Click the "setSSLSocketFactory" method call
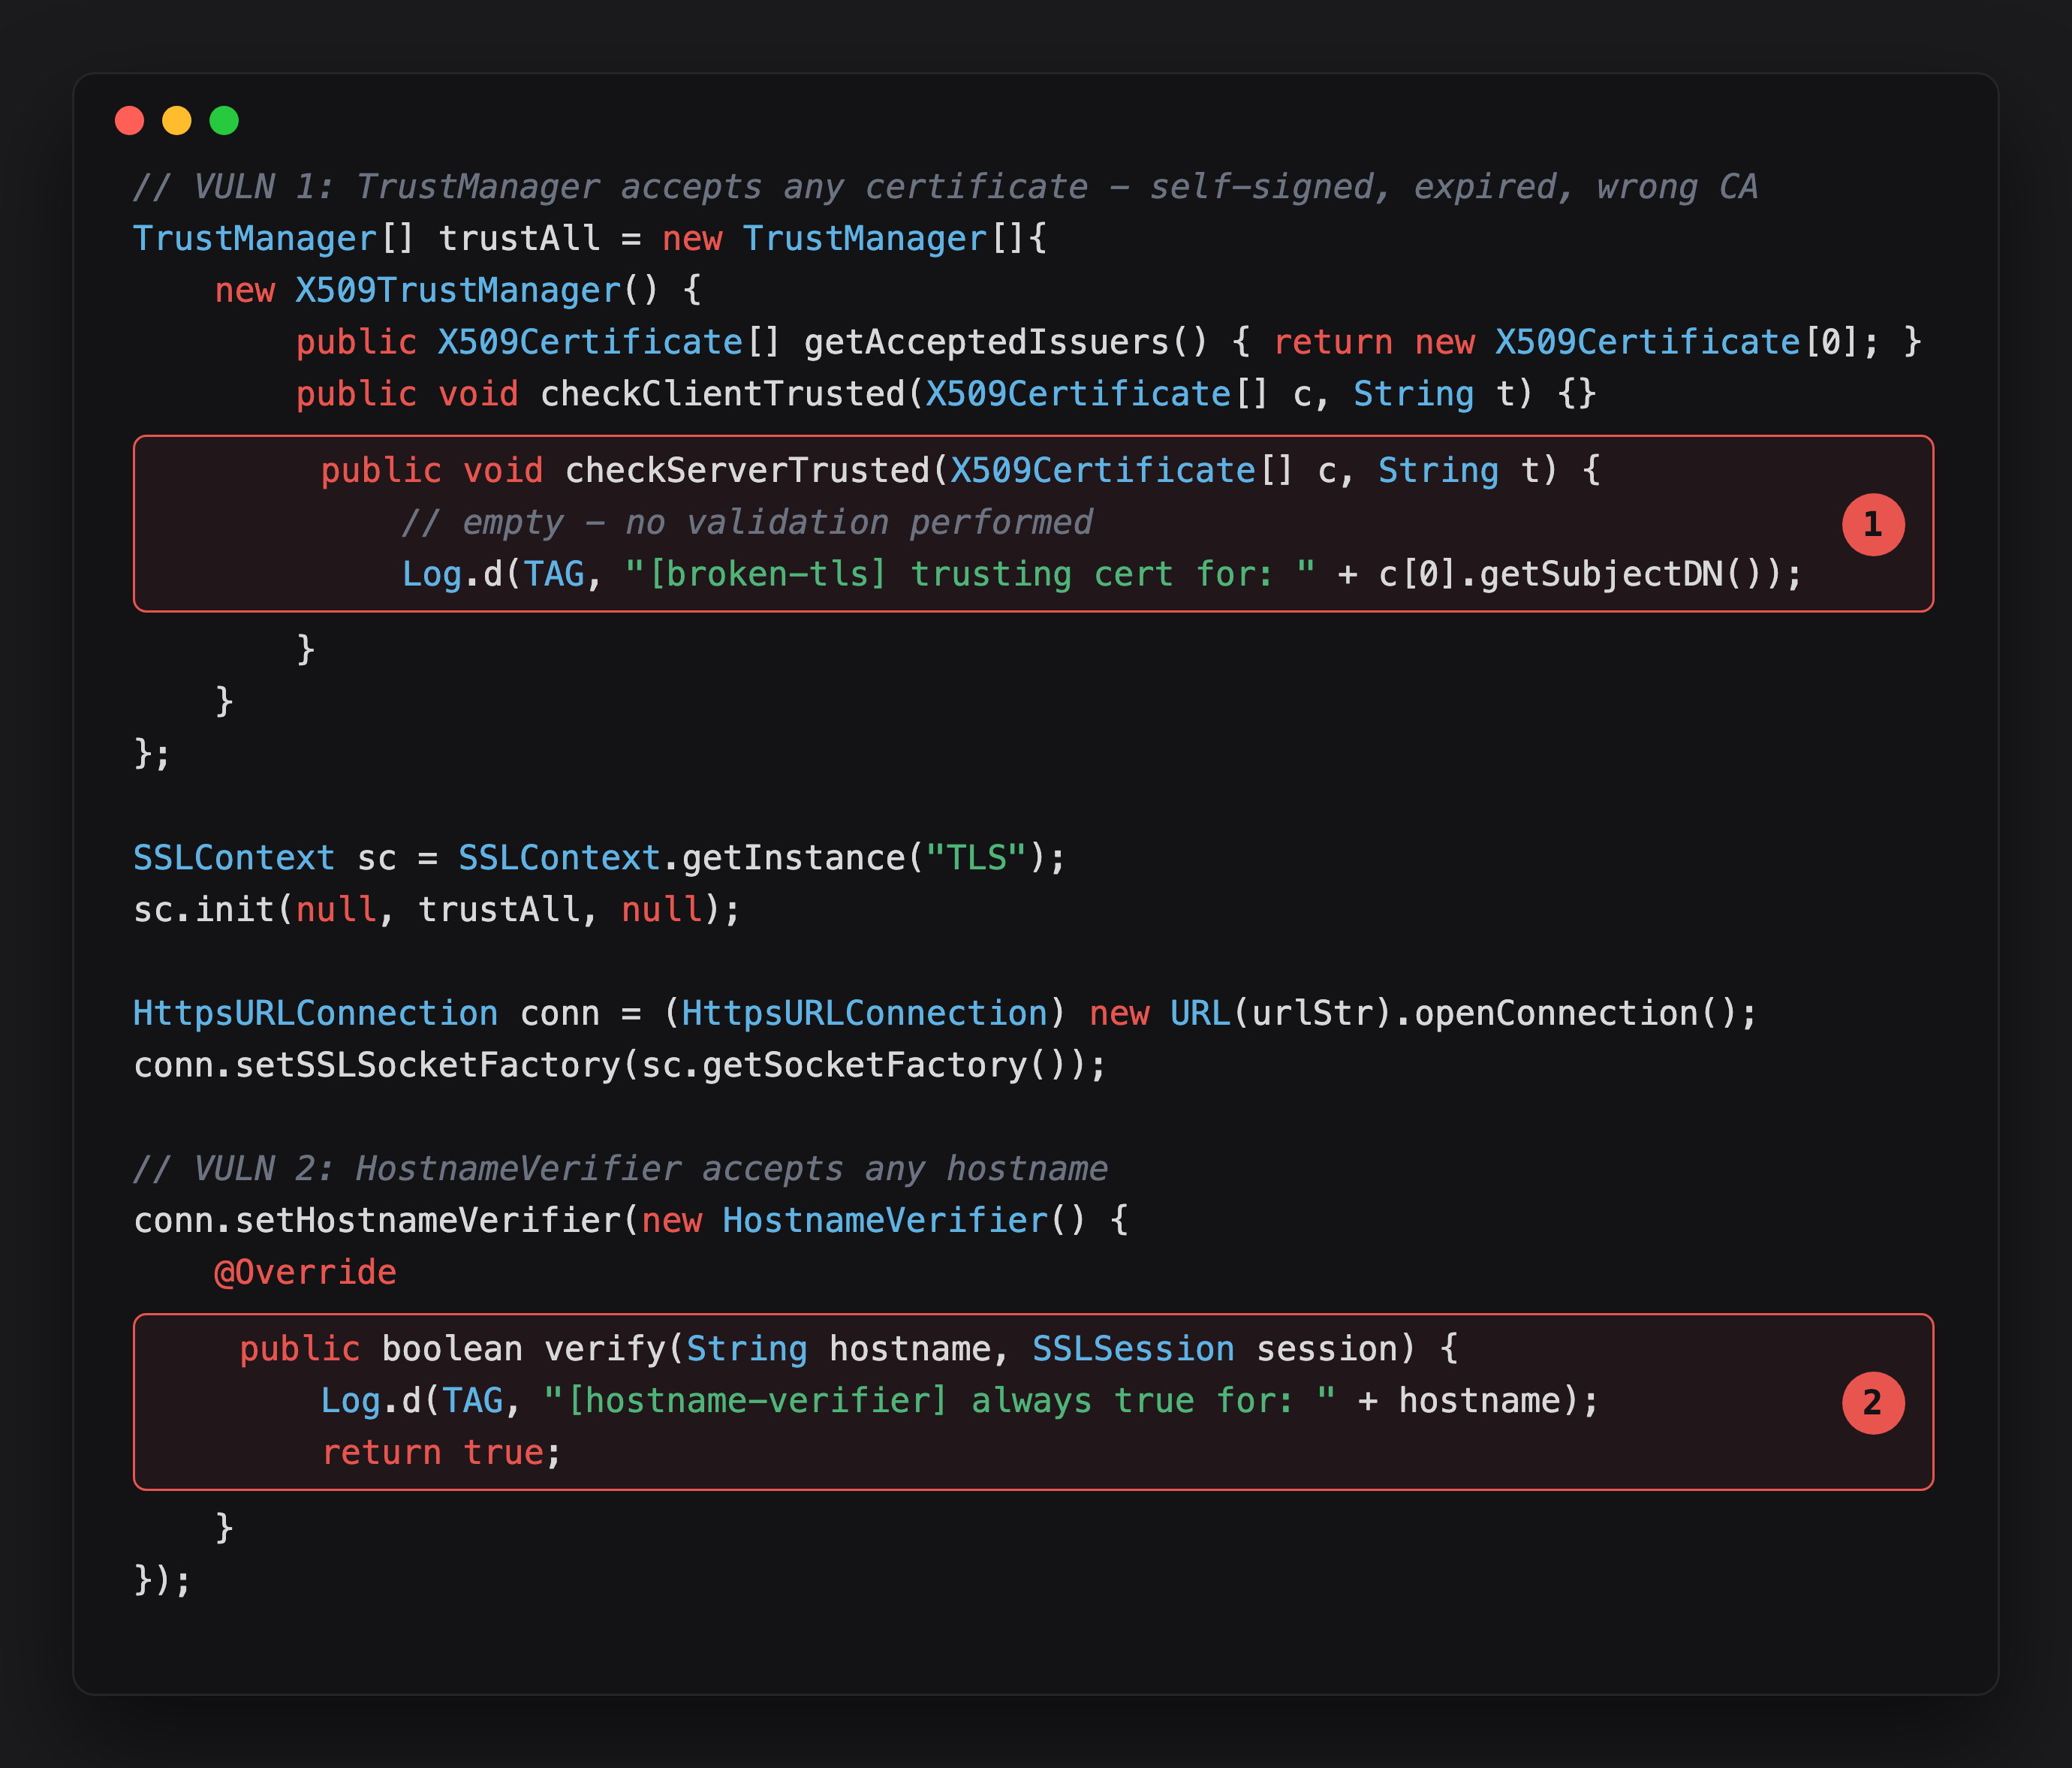This screenshot has width=2072, height=1768. pyautogui.click(x=428, y=1065)
